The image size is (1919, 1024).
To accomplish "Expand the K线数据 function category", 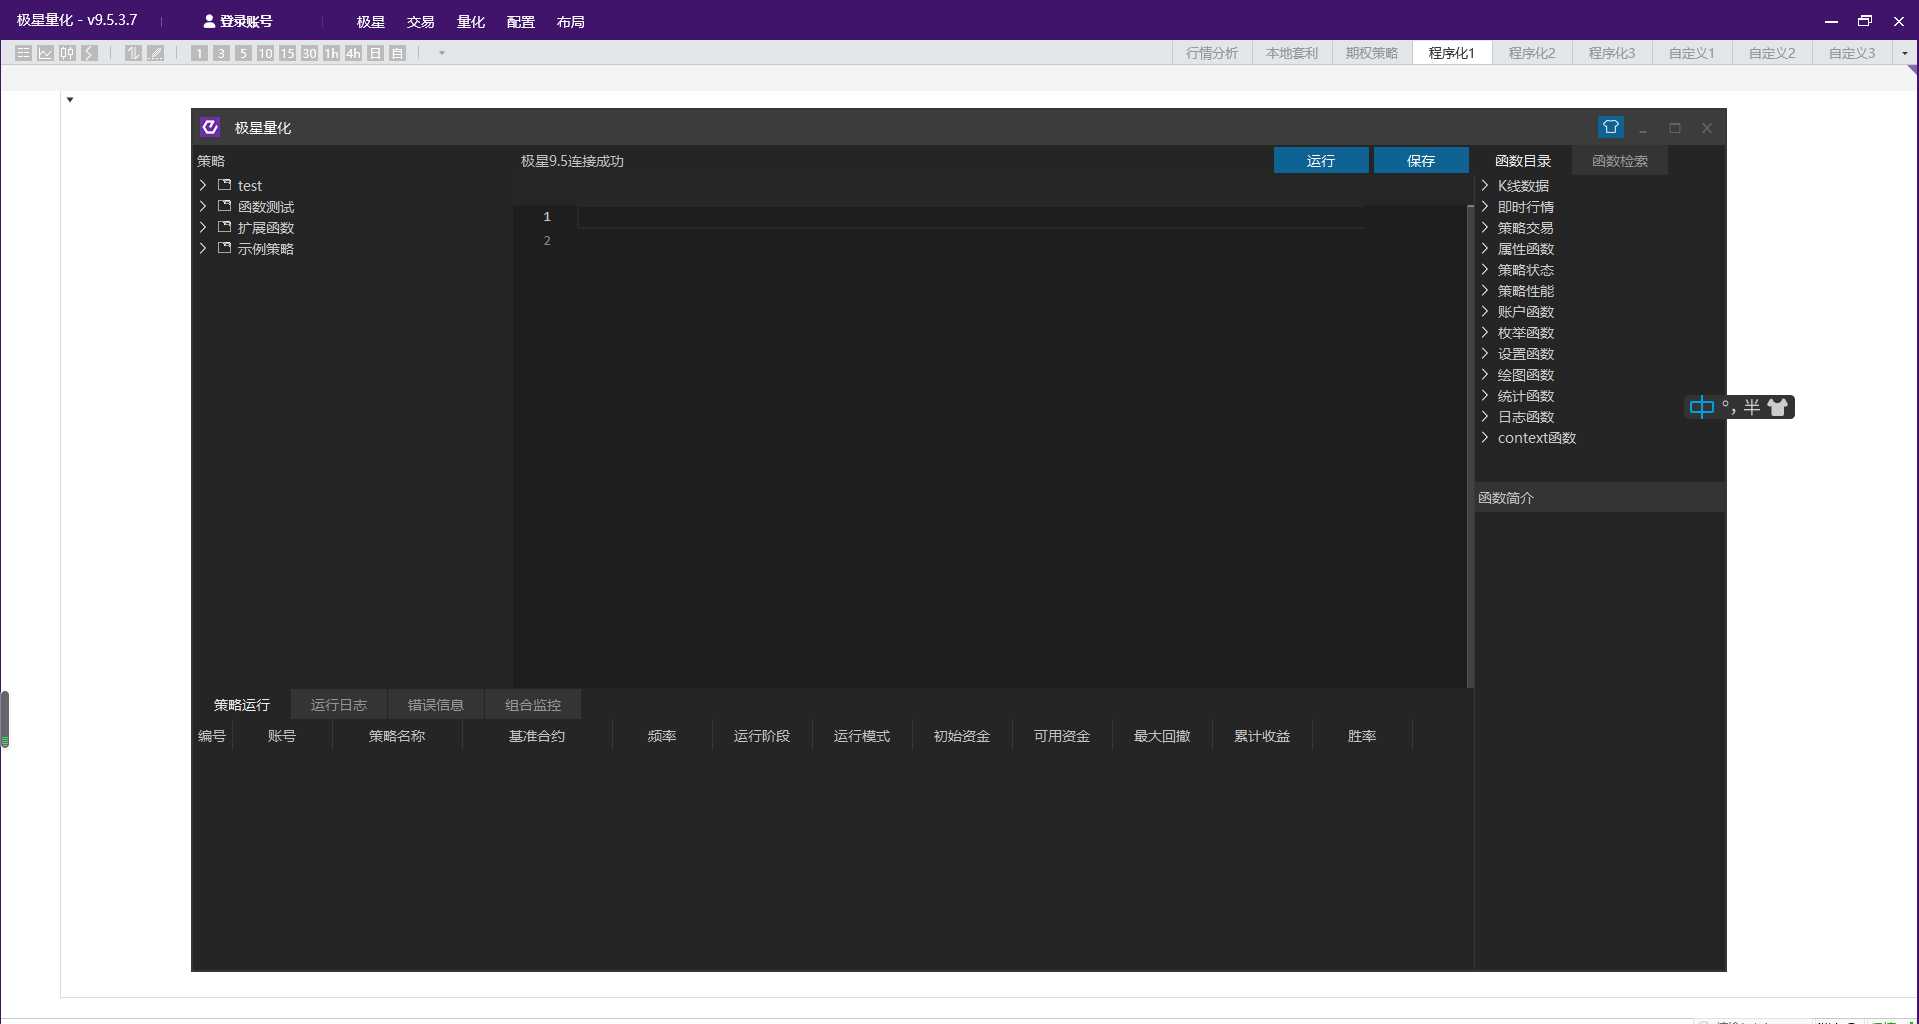I will [x=1485, y=185].
